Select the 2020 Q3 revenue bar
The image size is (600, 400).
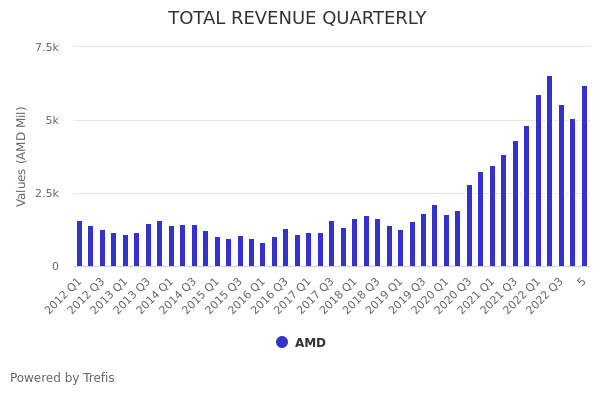[x=469, y=226]
